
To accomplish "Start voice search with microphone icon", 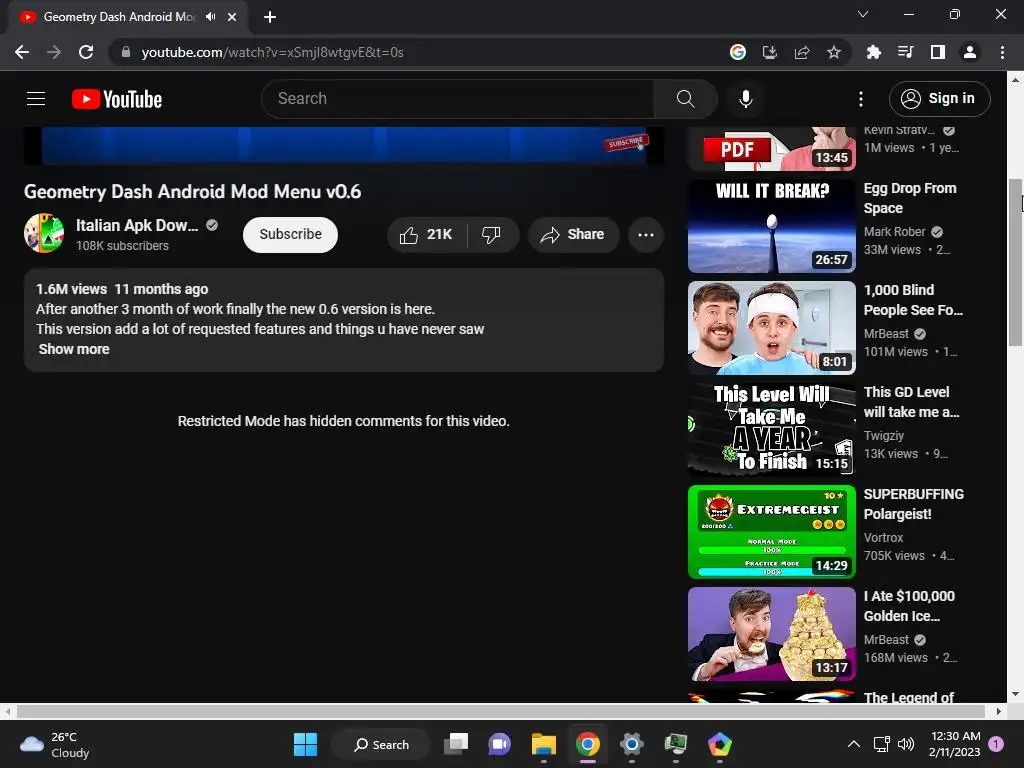I will click(745, 99).
